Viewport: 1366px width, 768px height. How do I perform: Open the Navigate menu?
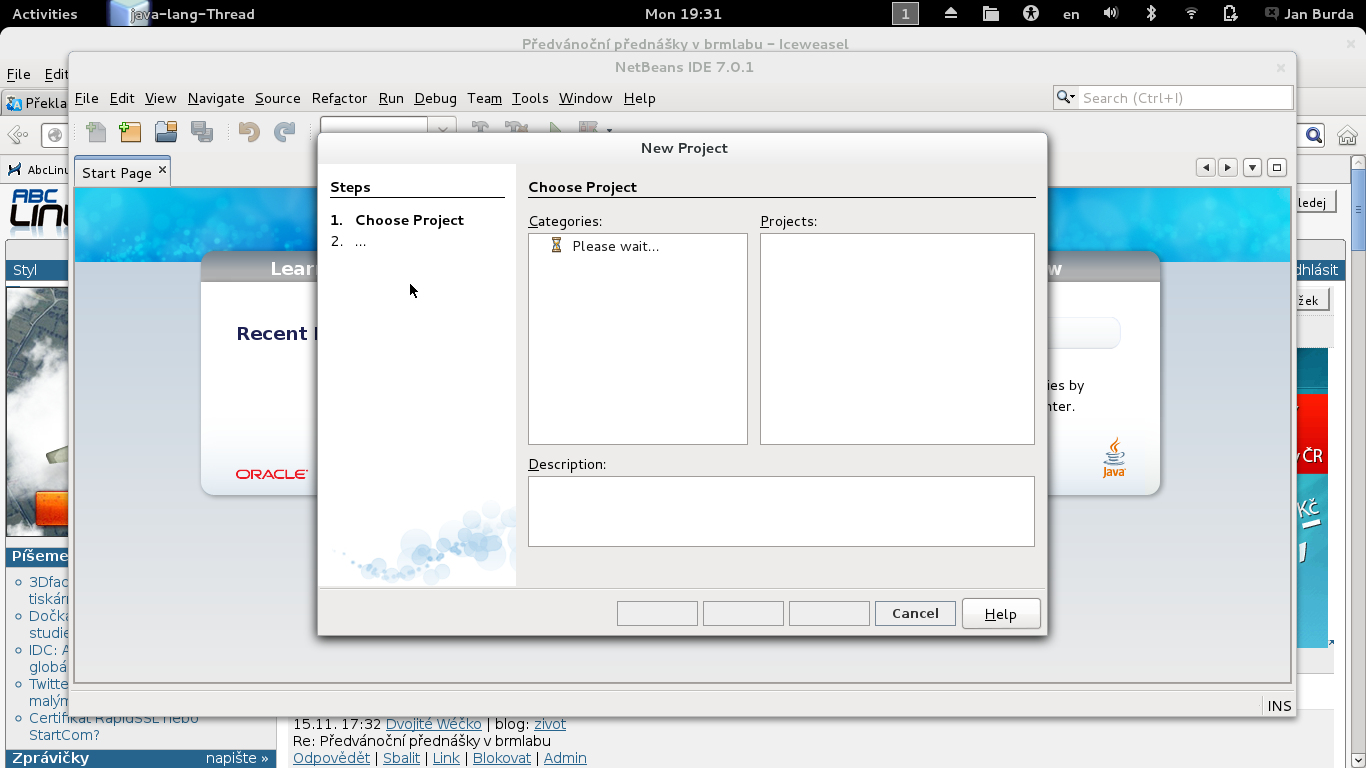pos(216,98)
